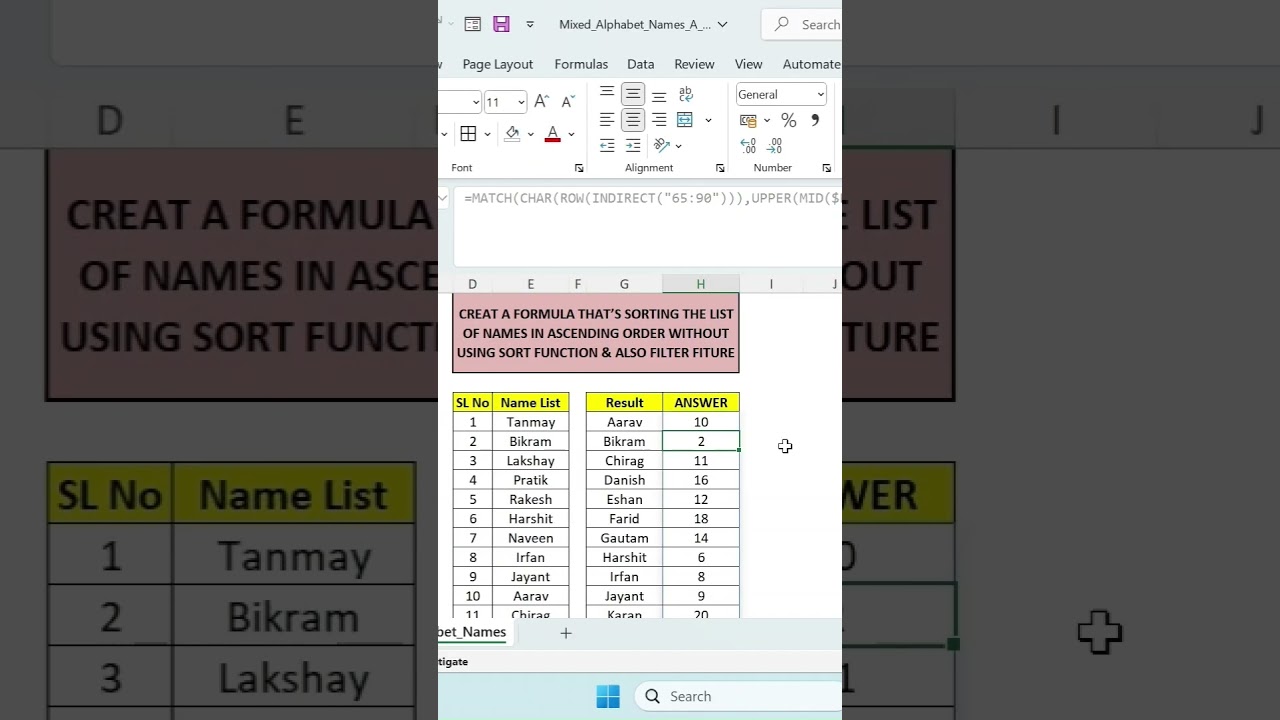Open Font settings dialog launcher
Viewport: 1280px width, 720px height.
click(579, 168)
